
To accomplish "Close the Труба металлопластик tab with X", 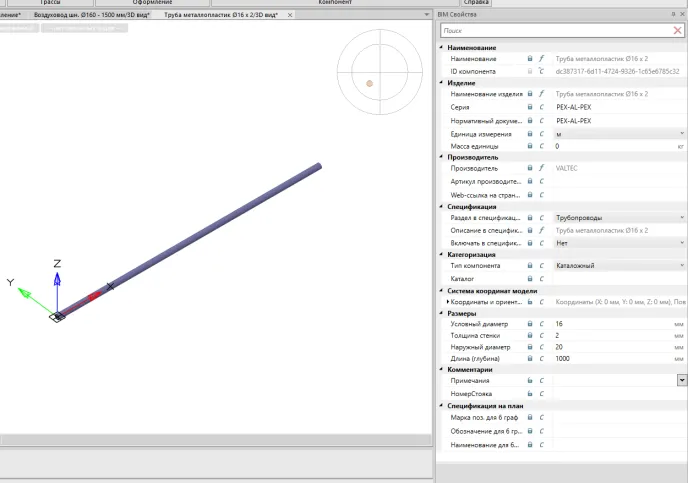I will (290, 16).
